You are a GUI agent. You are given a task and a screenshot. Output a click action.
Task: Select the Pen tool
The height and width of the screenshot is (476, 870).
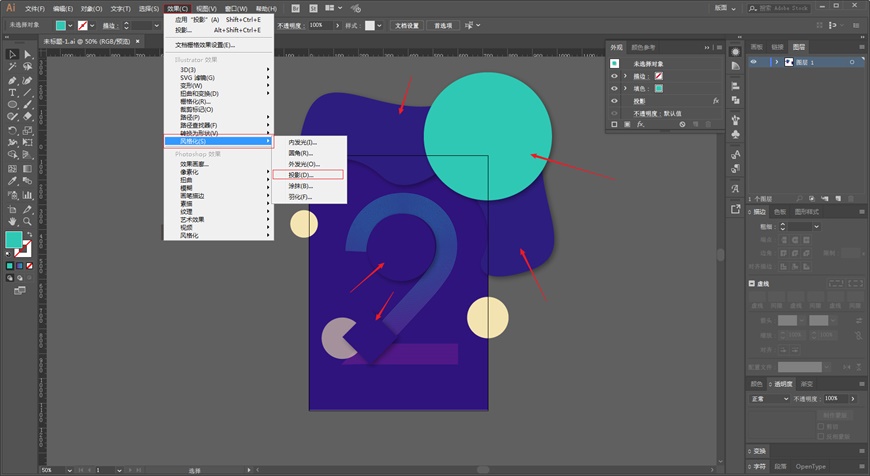[12, 80]
